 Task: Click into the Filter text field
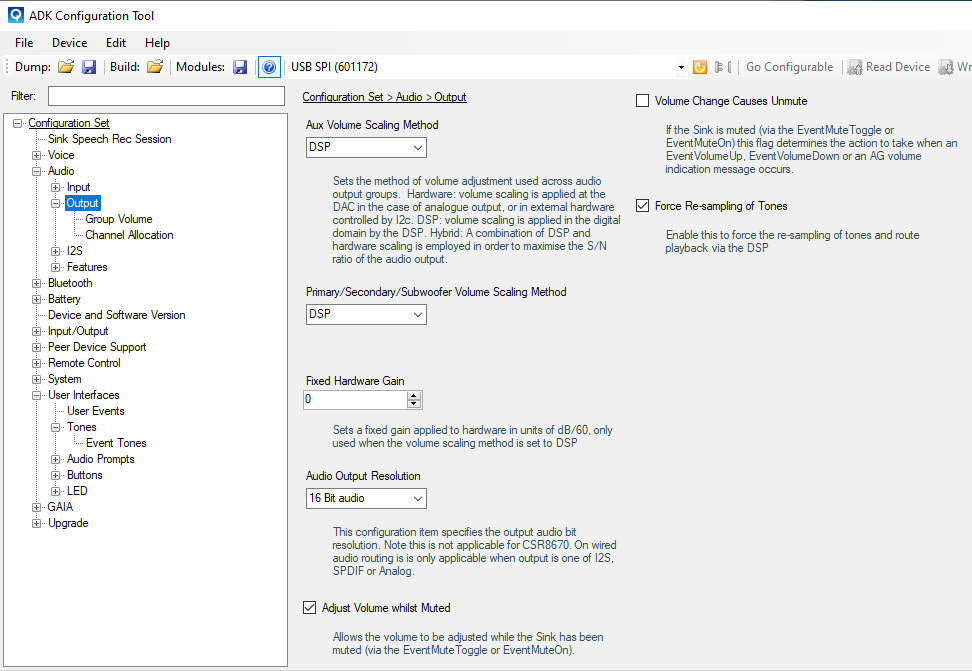[166, 96]
